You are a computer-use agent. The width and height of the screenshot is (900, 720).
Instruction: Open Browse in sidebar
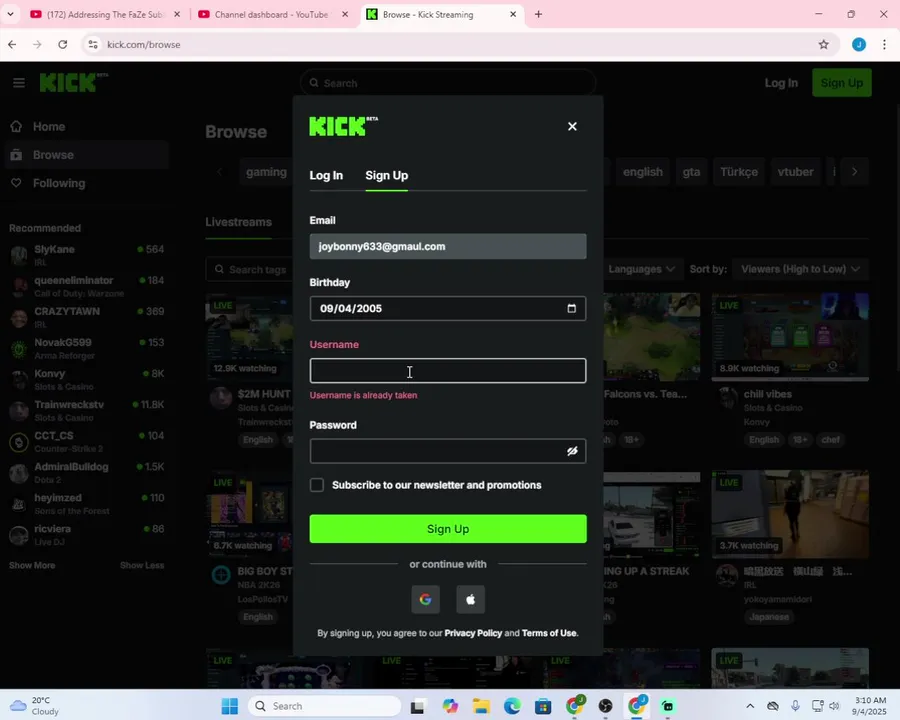(86, 155)
